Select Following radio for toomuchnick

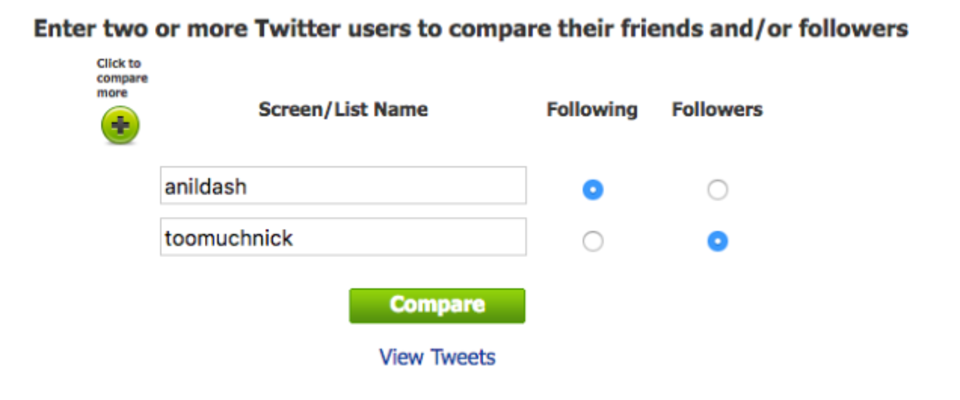pos(593,241)
